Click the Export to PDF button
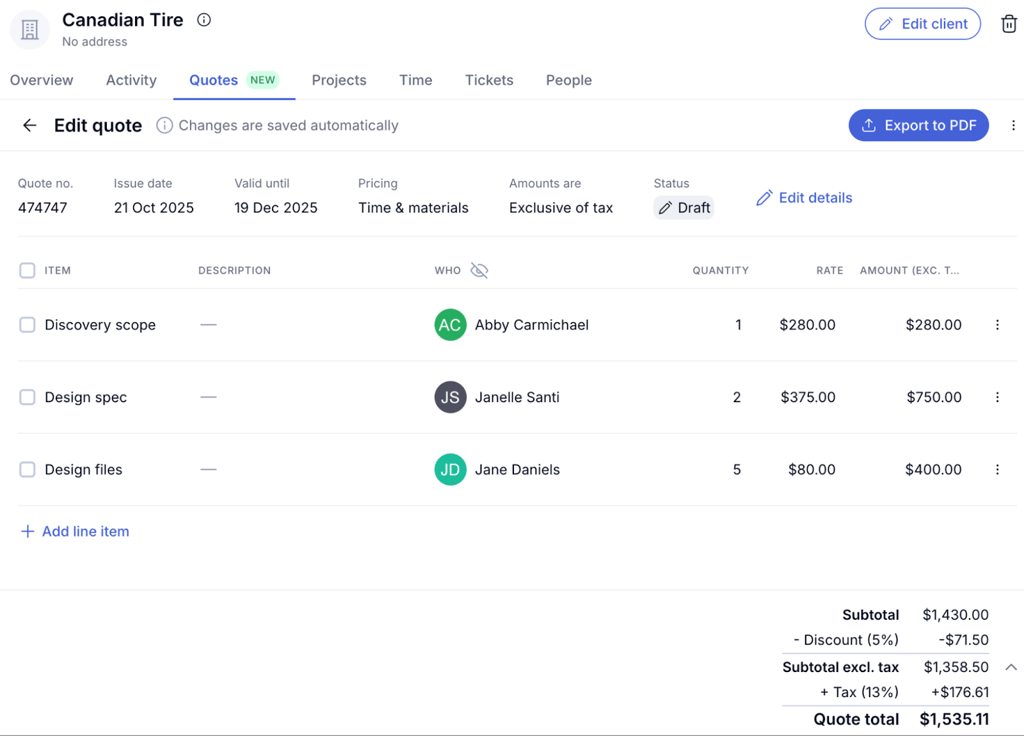Screen dimensions: 1024x736 (x=918, y=125)
